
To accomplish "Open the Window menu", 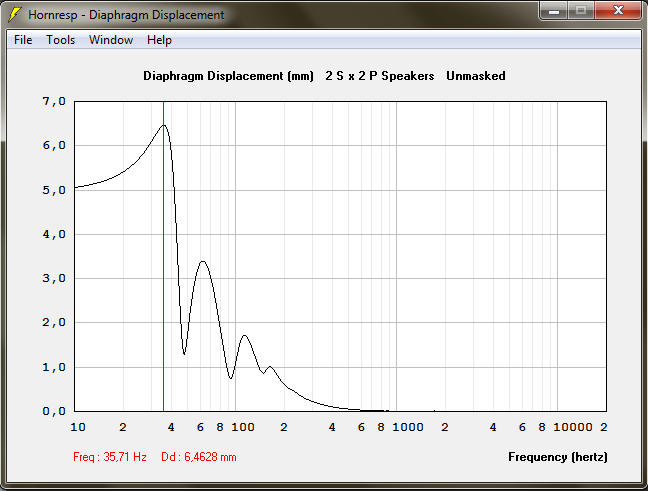I will (x=111, y=40).
